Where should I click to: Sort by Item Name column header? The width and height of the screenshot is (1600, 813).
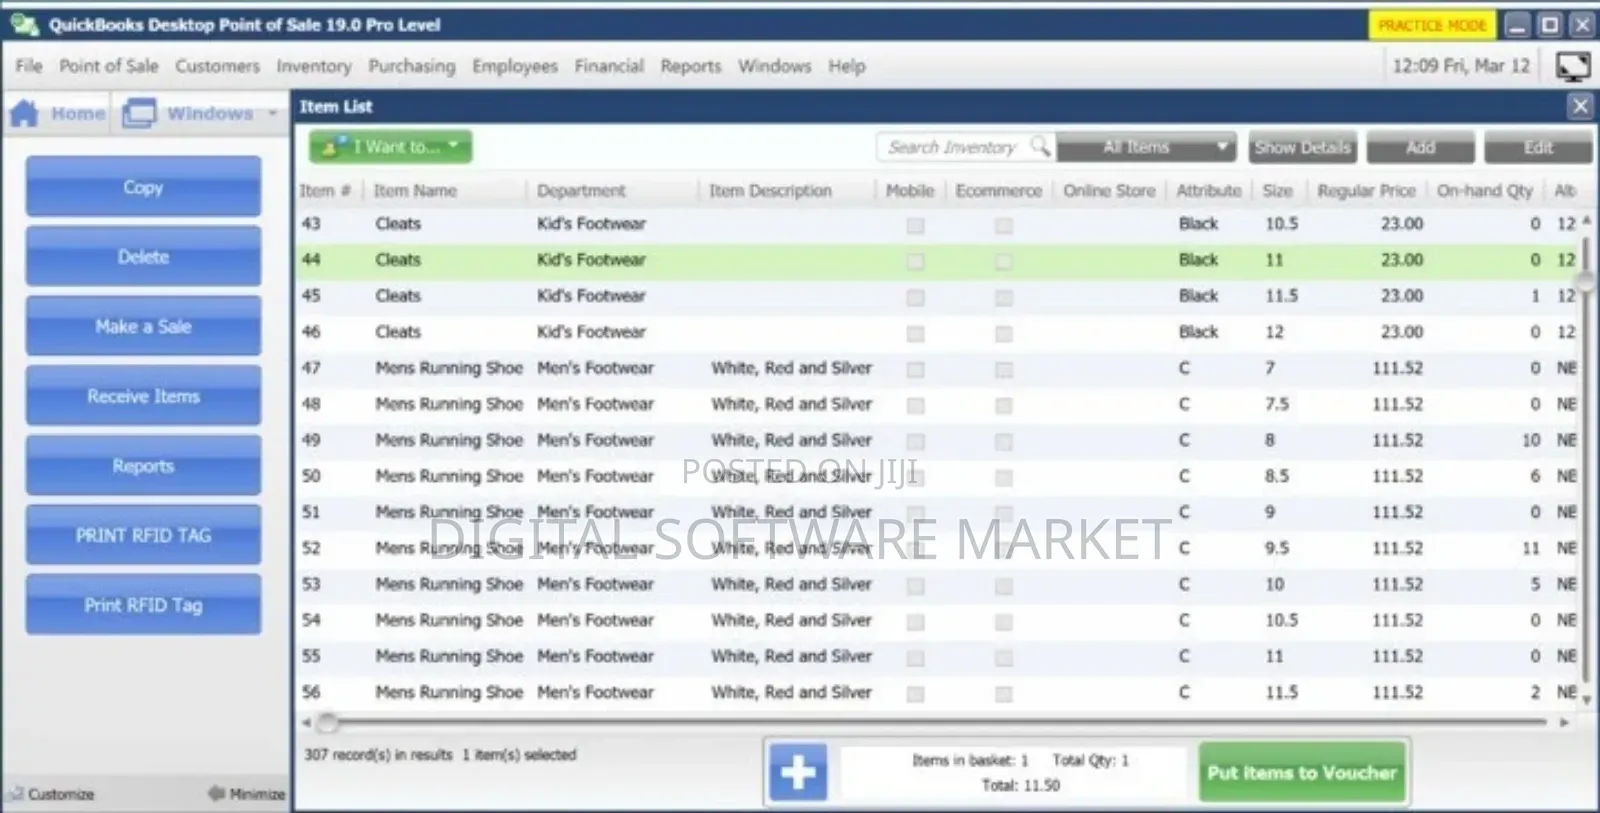415,190
